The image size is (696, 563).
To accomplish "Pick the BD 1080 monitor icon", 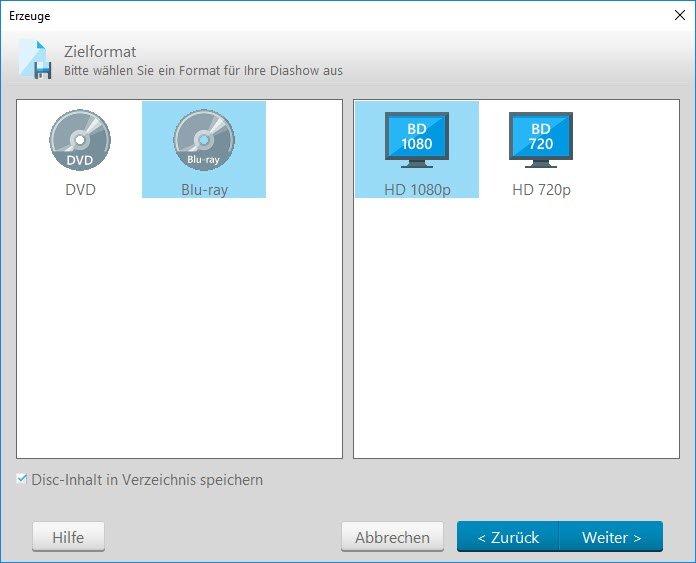I will [x=417, y=140].
